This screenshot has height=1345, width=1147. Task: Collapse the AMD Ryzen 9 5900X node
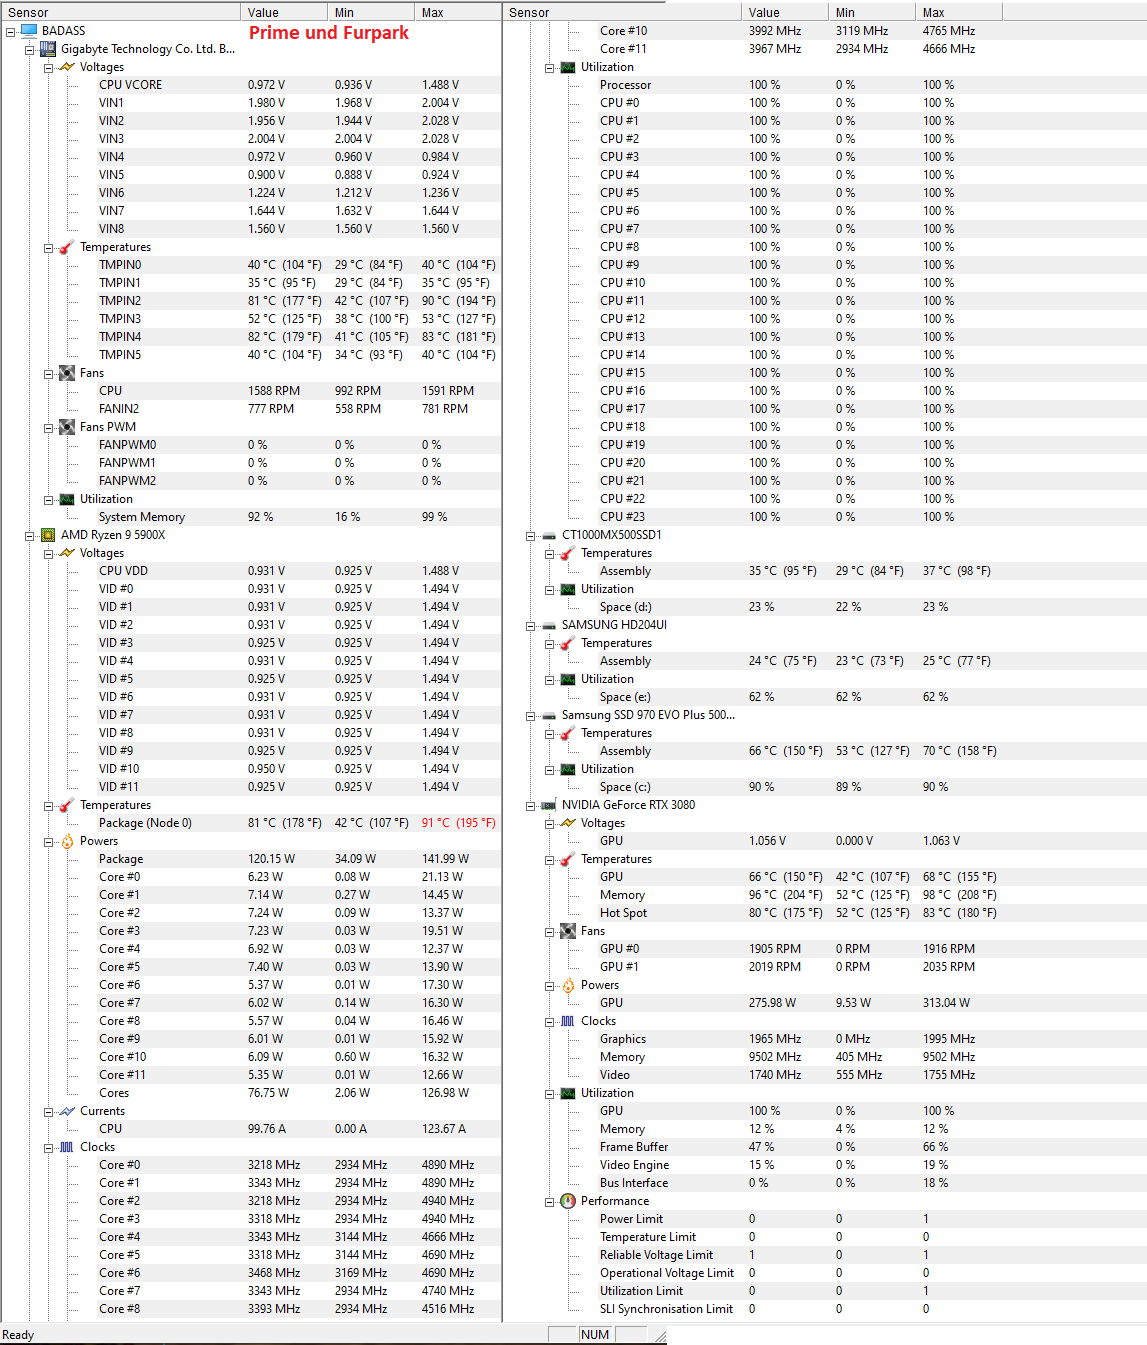[x=30, y=536]
